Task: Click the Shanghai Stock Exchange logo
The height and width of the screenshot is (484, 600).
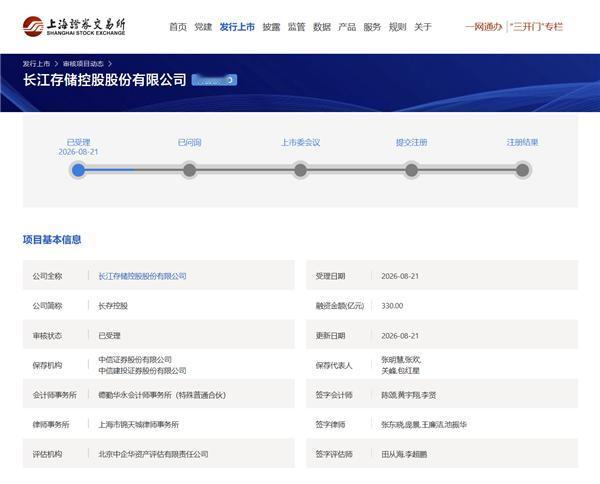Action: coord(74,26)
